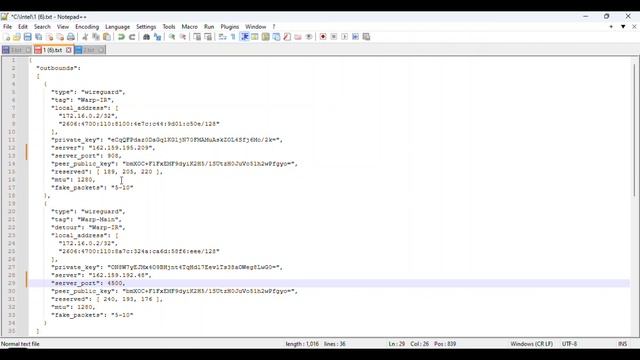Open the Settings menu
Image resolution: width=640 pixels, height=360 pixels.
click(146, 27)
